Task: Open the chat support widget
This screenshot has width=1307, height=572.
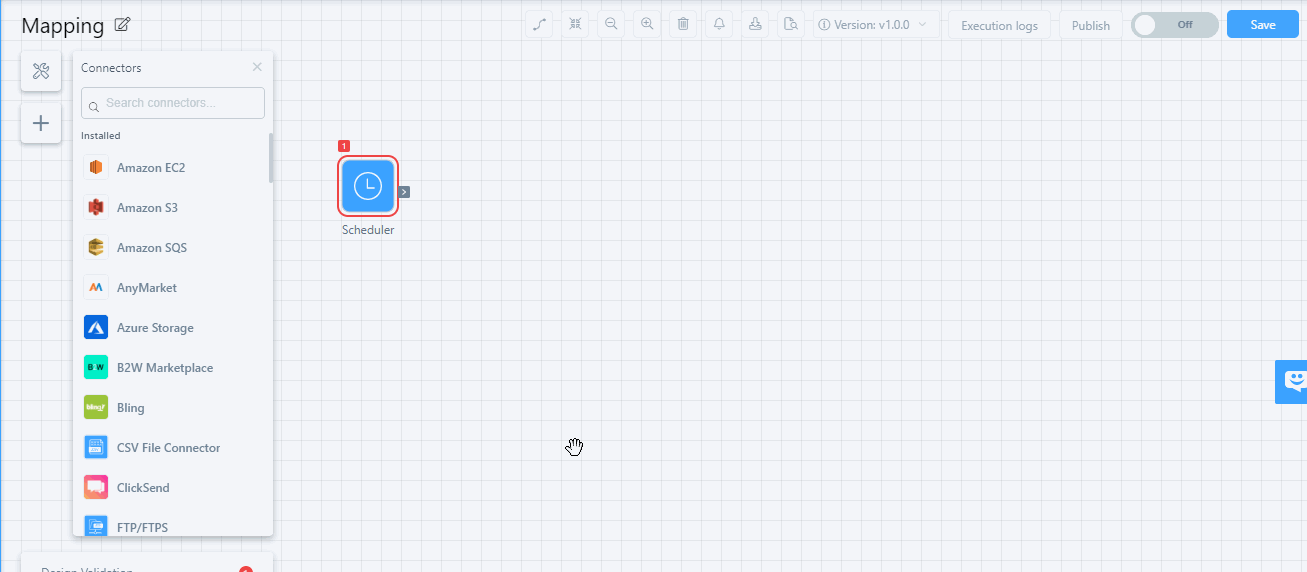Action: point(1292,382)
